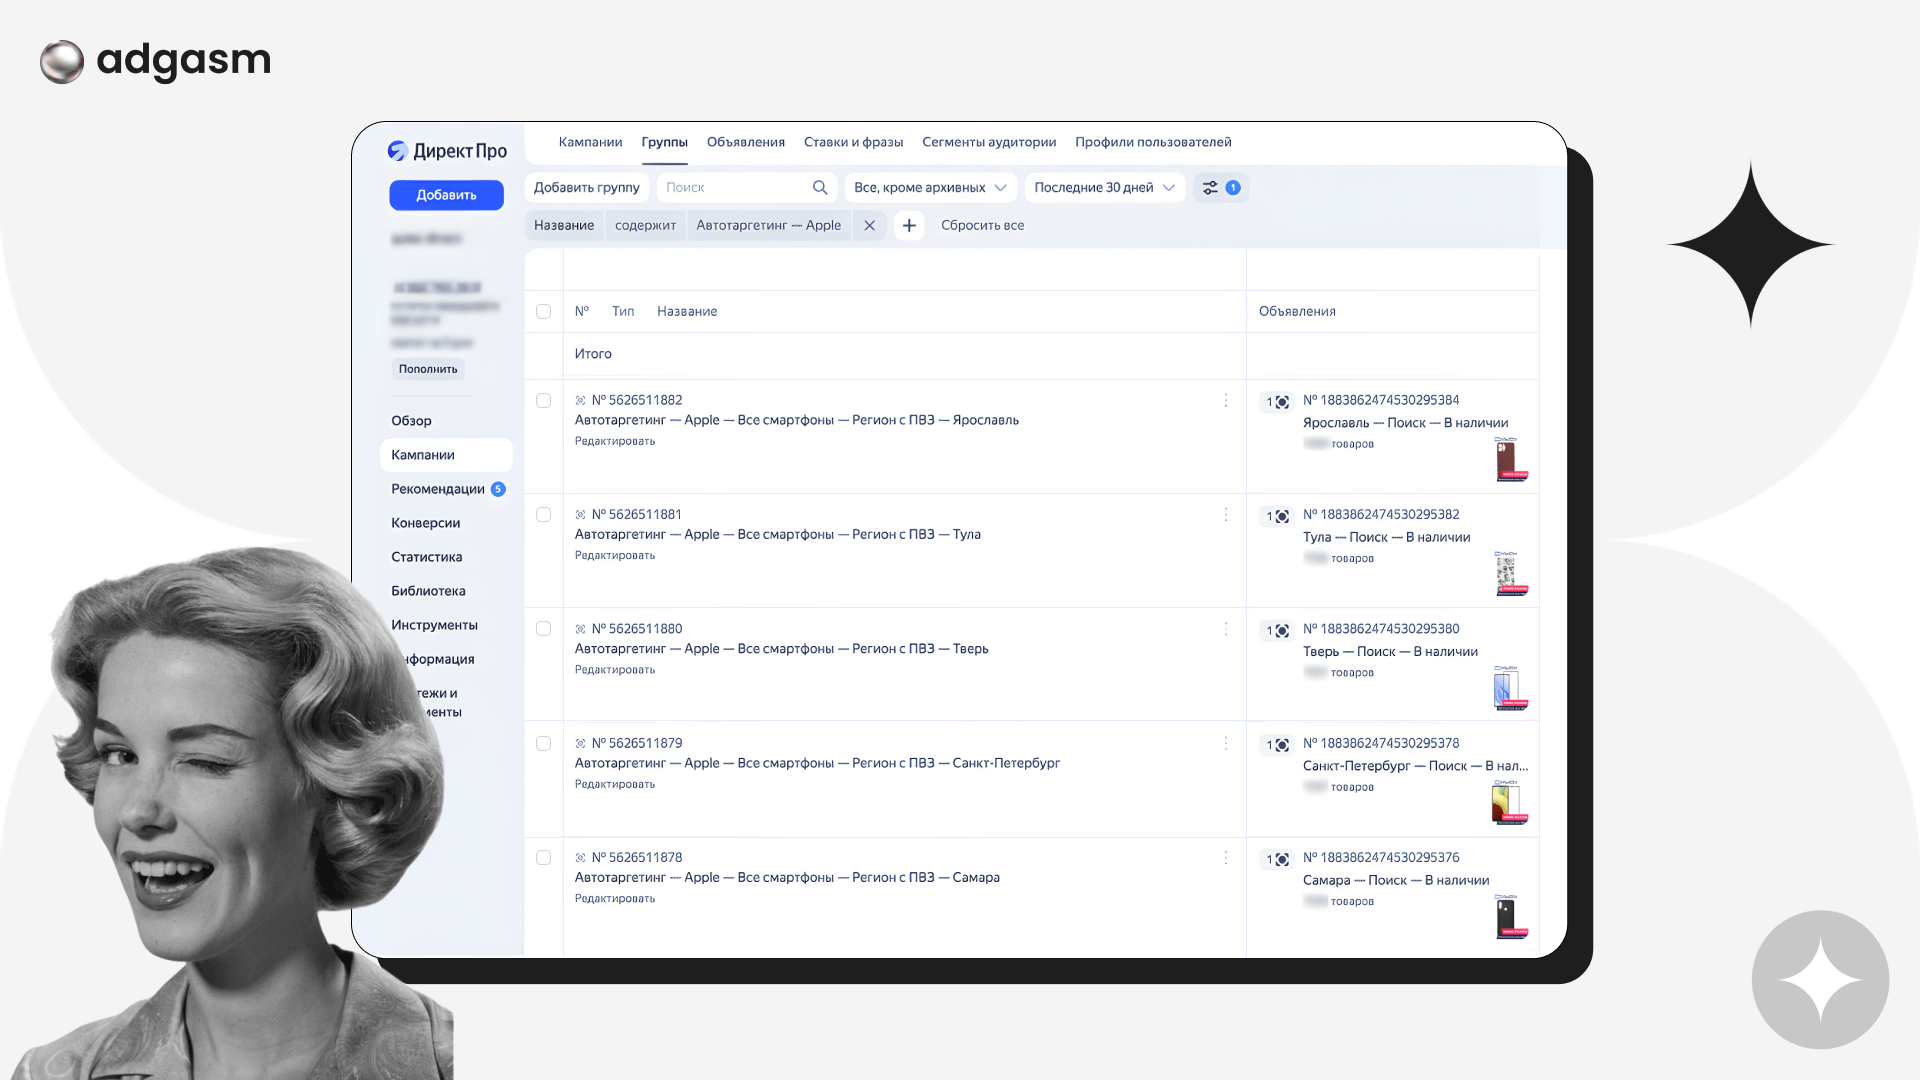Click Редактировать under the Тверь group
The width and height of the screenshot is (1920, 1080).
(x=615, y=670)
